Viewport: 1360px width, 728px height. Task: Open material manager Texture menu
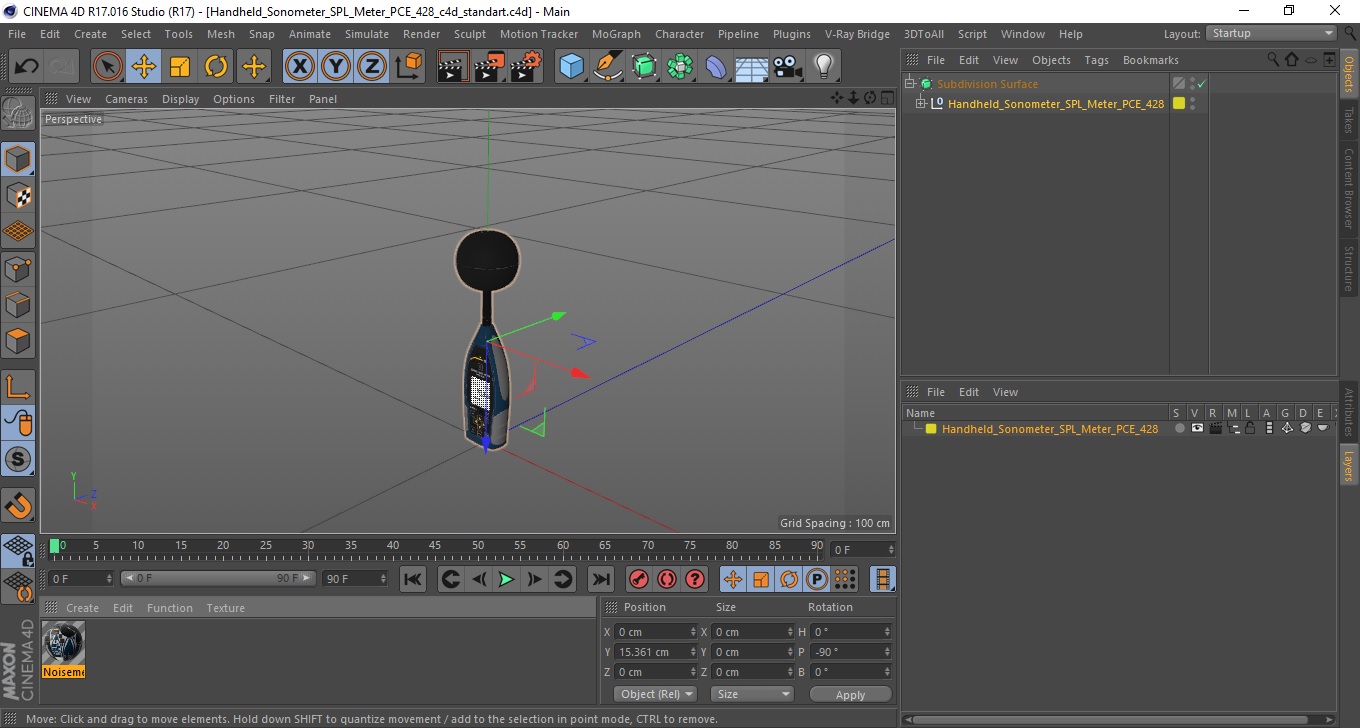coord(225,608)
